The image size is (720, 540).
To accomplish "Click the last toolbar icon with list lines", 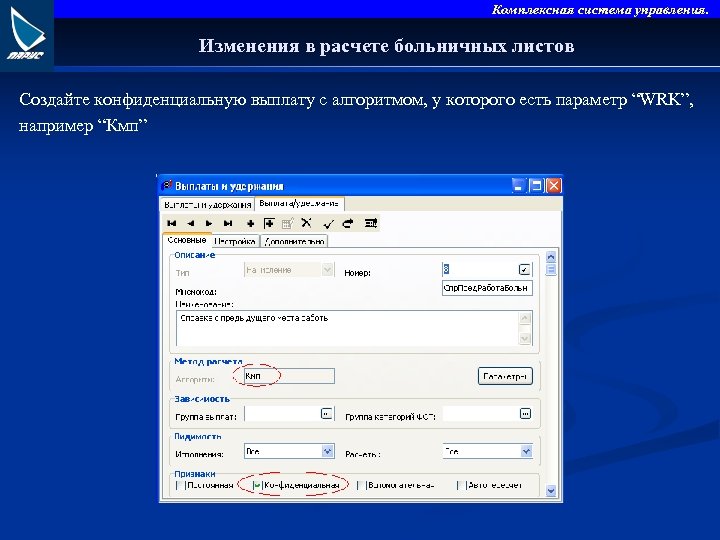I will [x=371, y=223].
